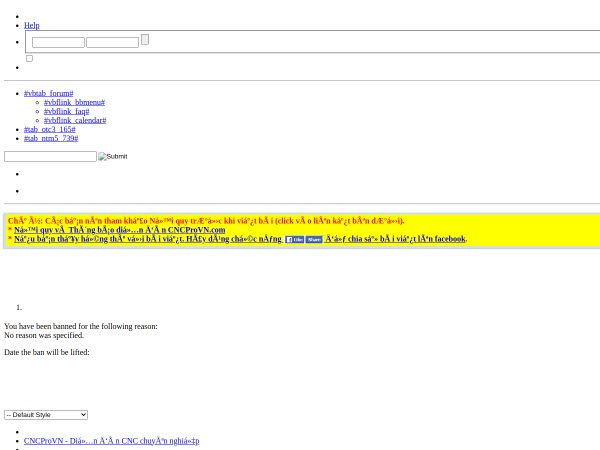Screen dimensions: 600x450
Task: Click the login submit button beside the password field
Action: 145,39
